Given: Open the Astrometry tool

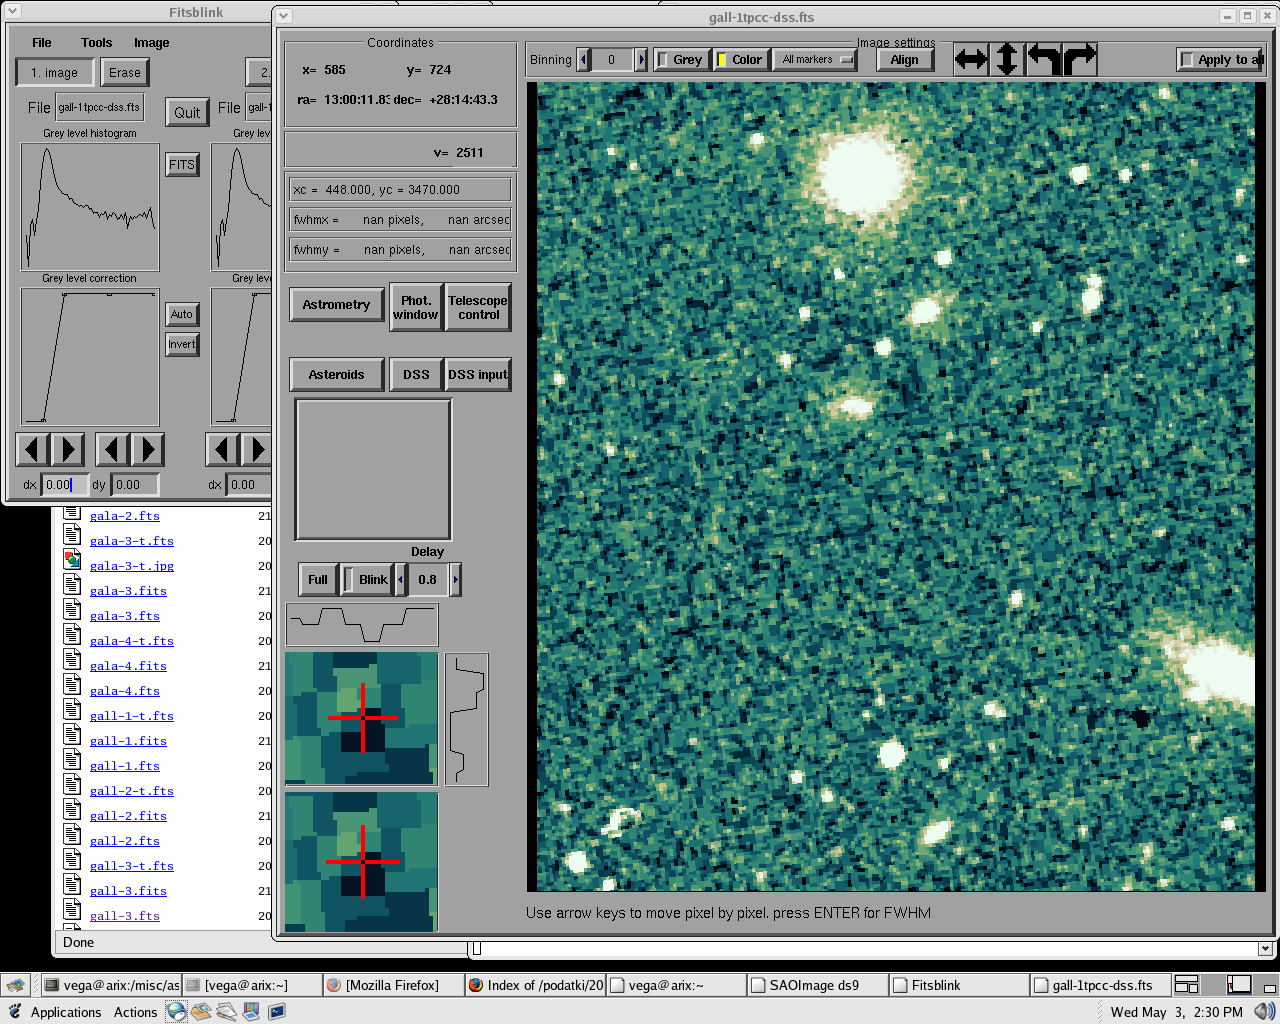Looking at the screenshot, I should point(337,305).
